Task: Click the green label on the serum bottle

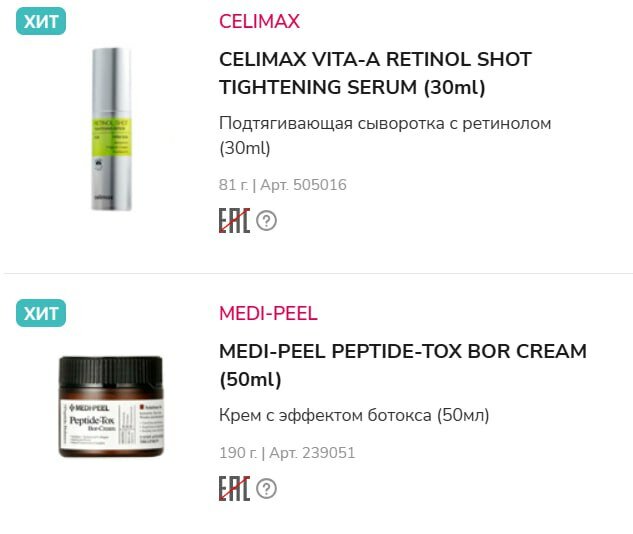Action: [x=112, y=138]
